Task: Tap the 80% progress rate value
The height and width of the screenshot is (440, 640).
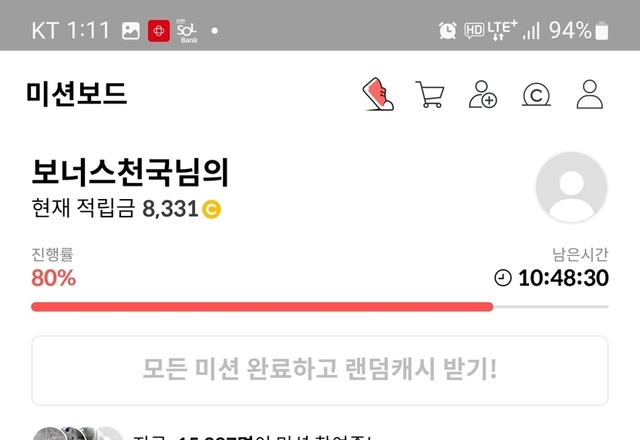Action: tap(53, 278)
